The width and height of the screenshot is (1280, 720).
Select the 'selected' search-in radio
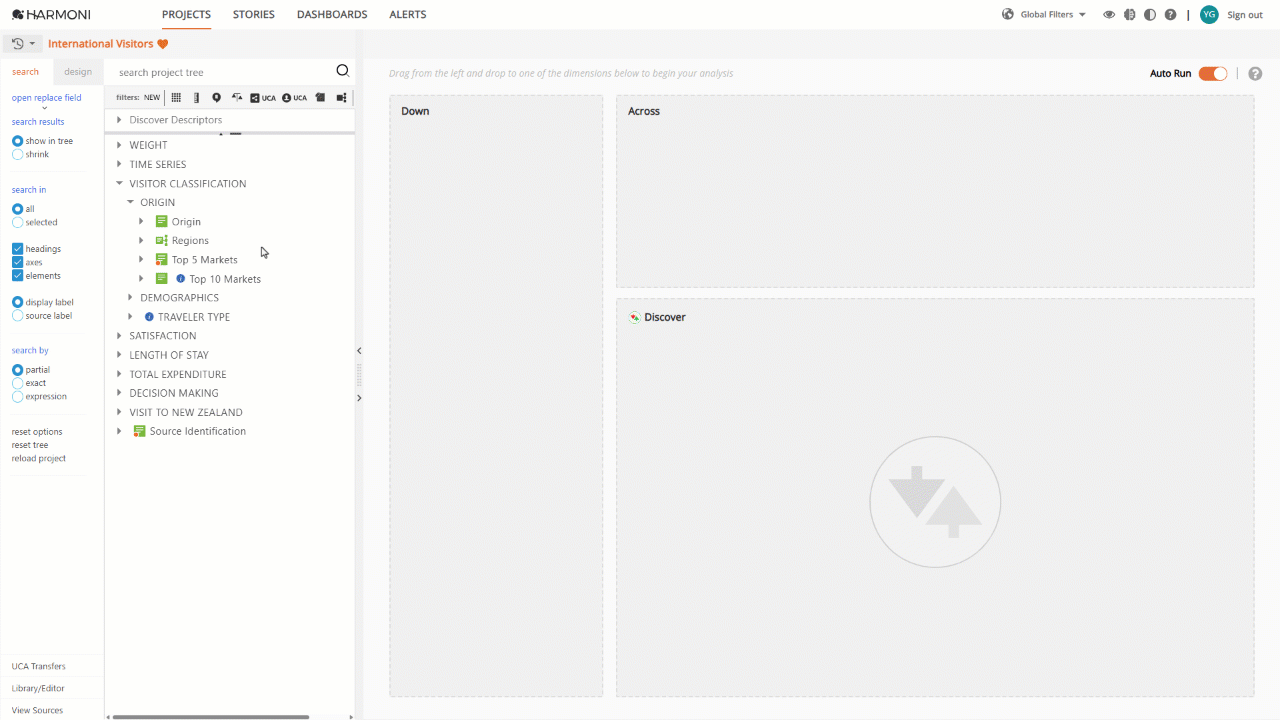(x=17, y=222)
